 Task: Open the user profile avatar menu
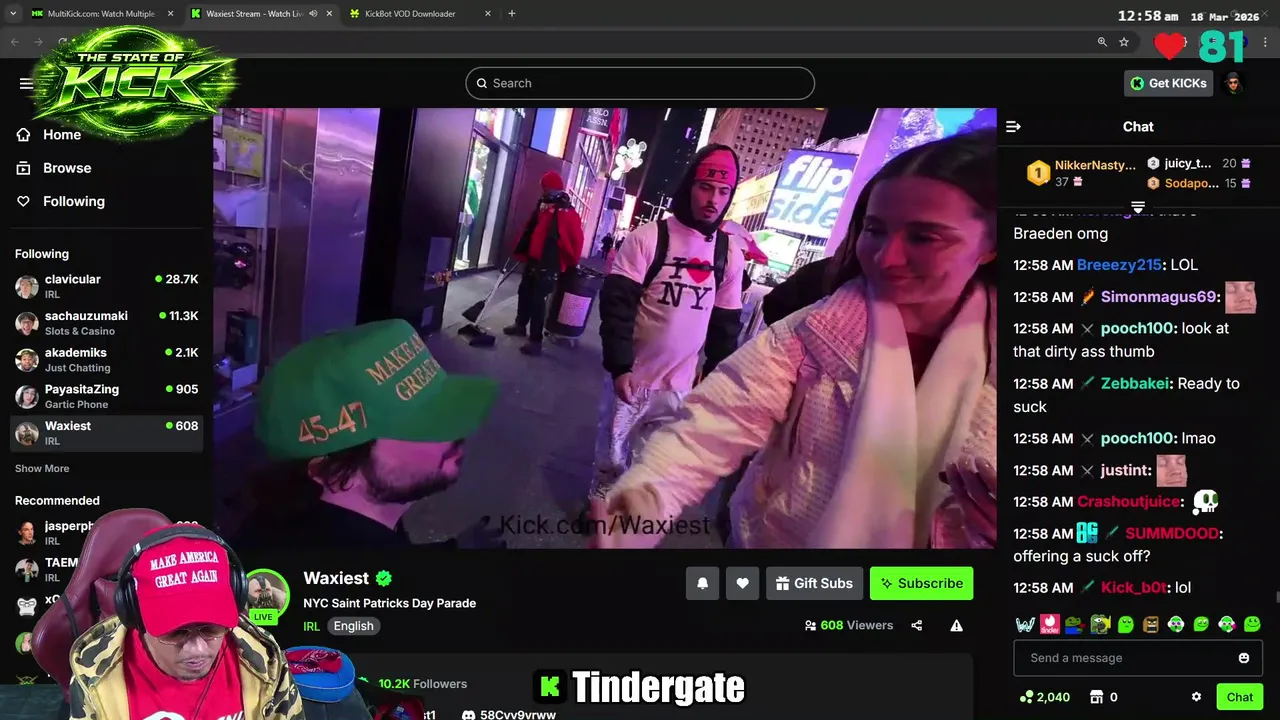point(1234,83)
